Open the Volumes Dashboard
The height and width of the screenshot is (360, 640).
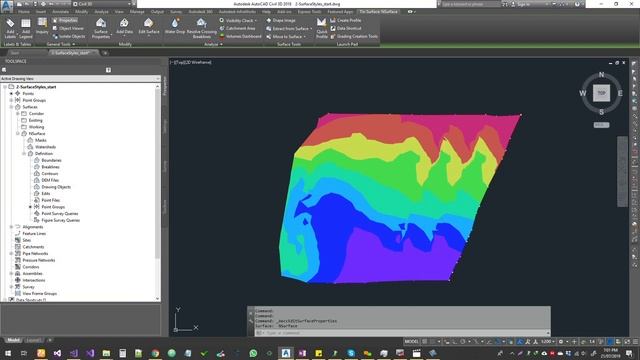click(240, 36)
